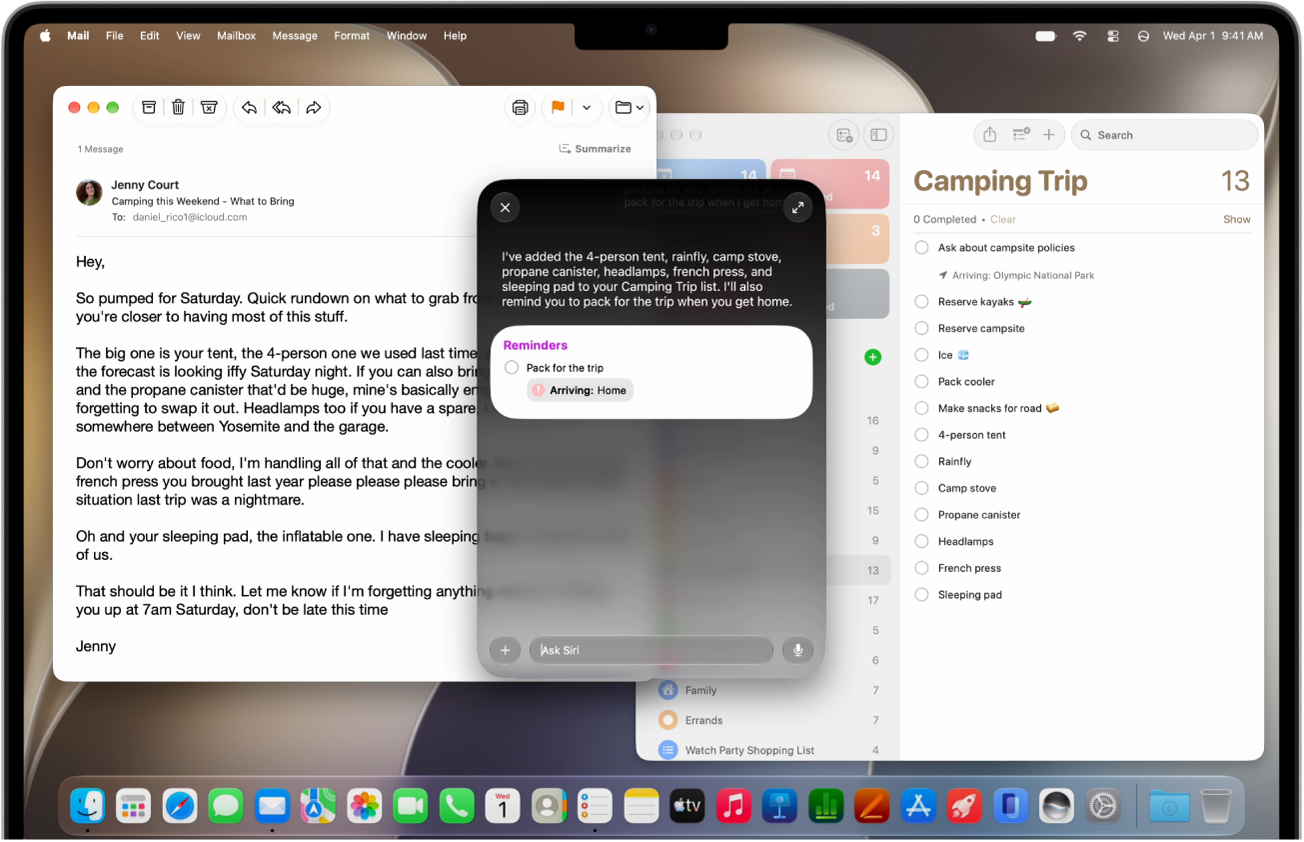Complete Ask about campsite policies
The image size is (1304, 842).
[922, 248]
